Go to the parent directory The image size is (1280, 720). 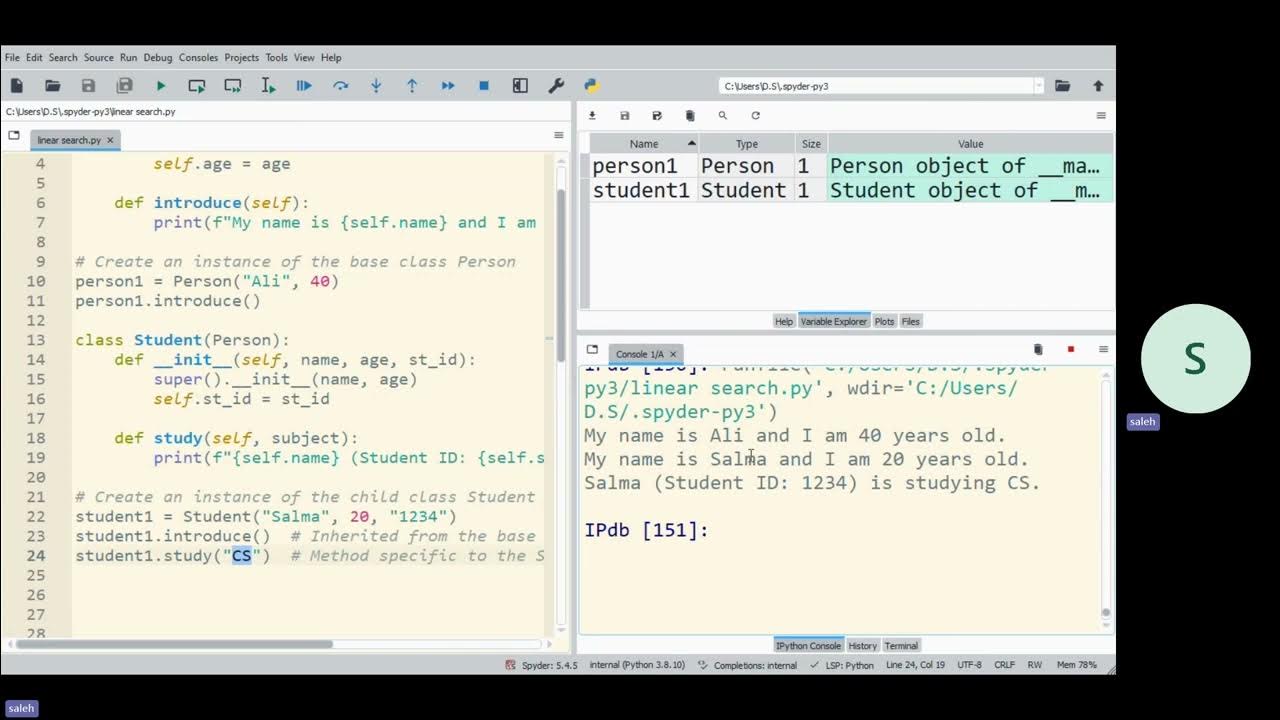pos(1098,86)
